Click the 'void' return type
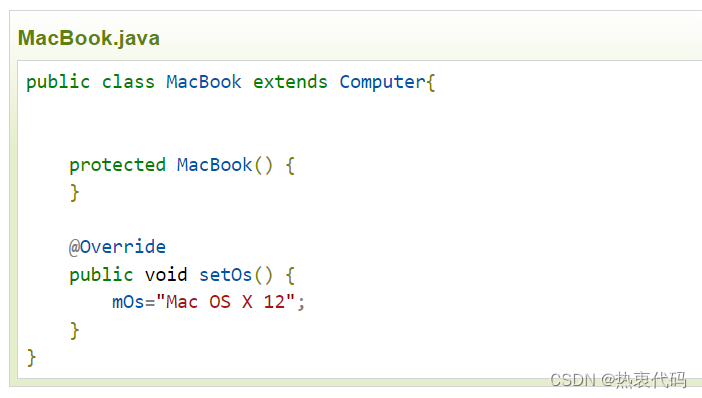Viewport: 702px width, 398px height. tap(166, 275)
